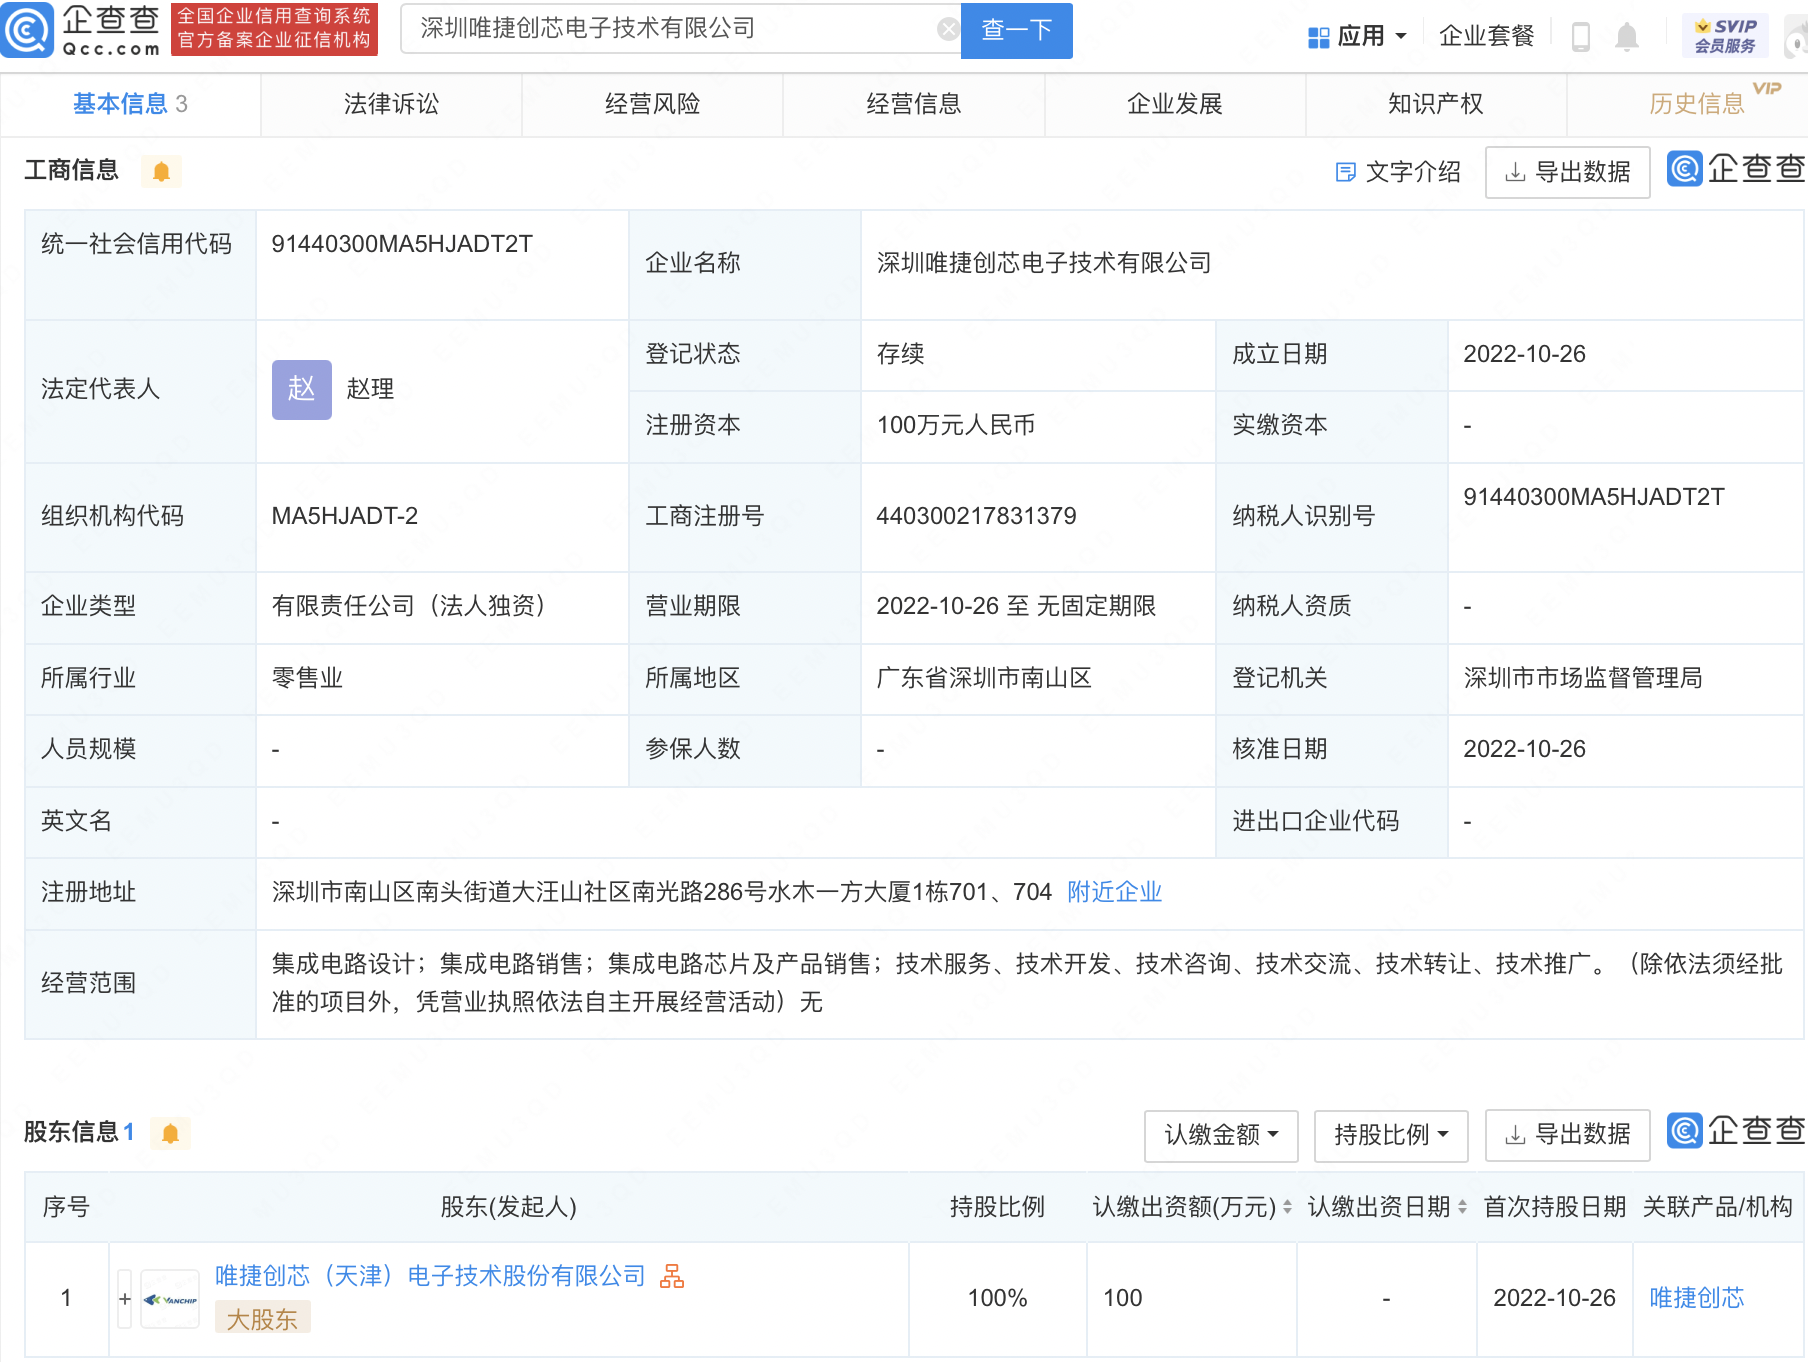
Task: Switch to the 知识产权 tab
Action: tap(1435, 104)
